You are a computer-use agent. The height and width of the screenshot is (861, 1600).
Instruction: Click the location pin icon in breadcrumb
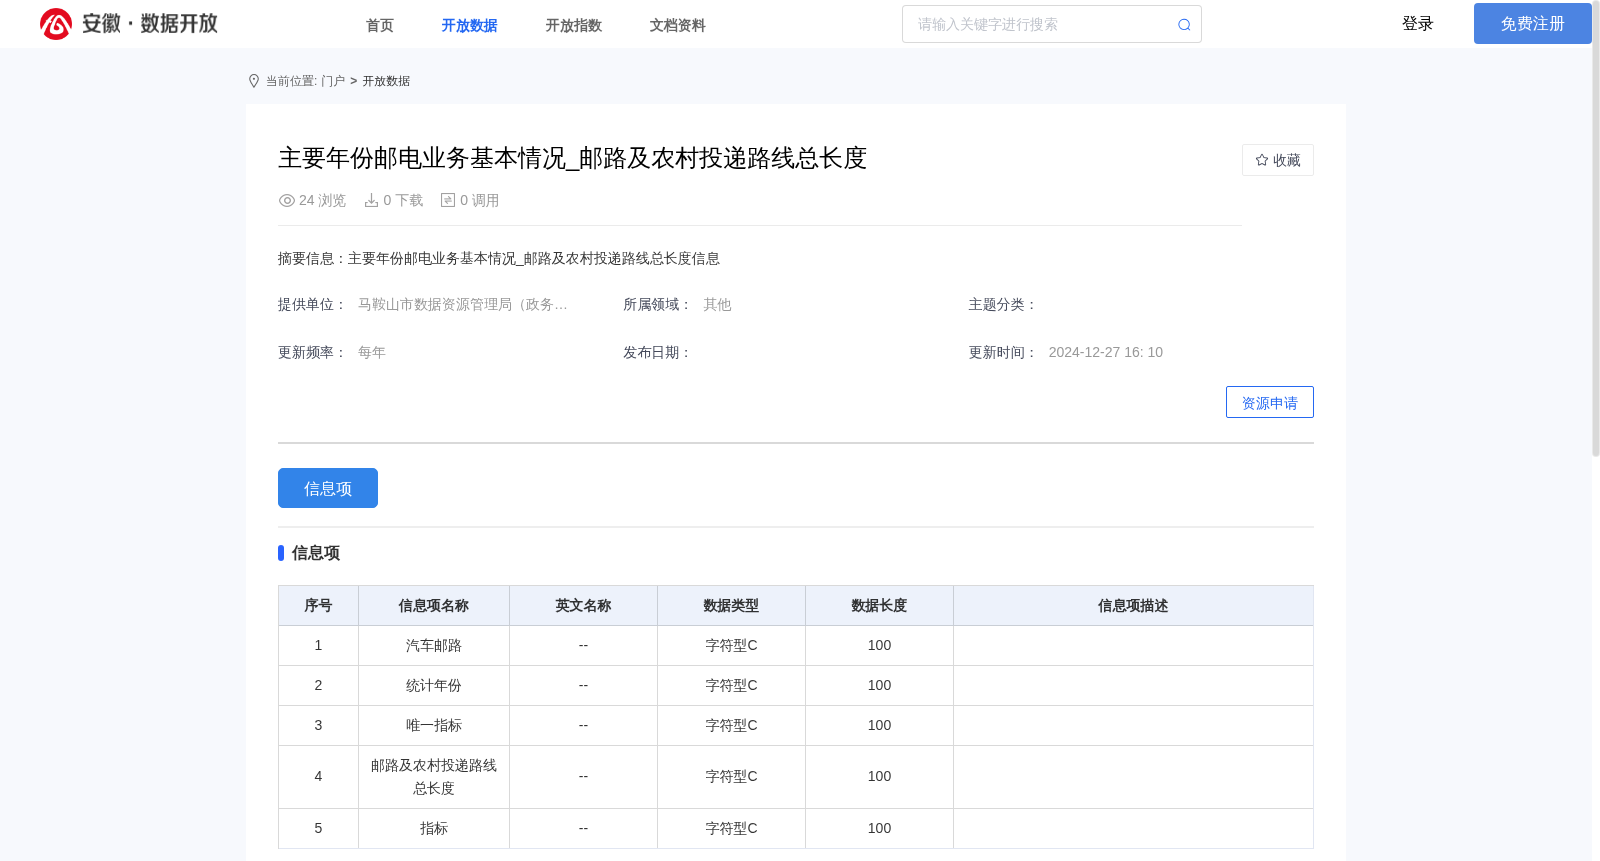point(254,81)
